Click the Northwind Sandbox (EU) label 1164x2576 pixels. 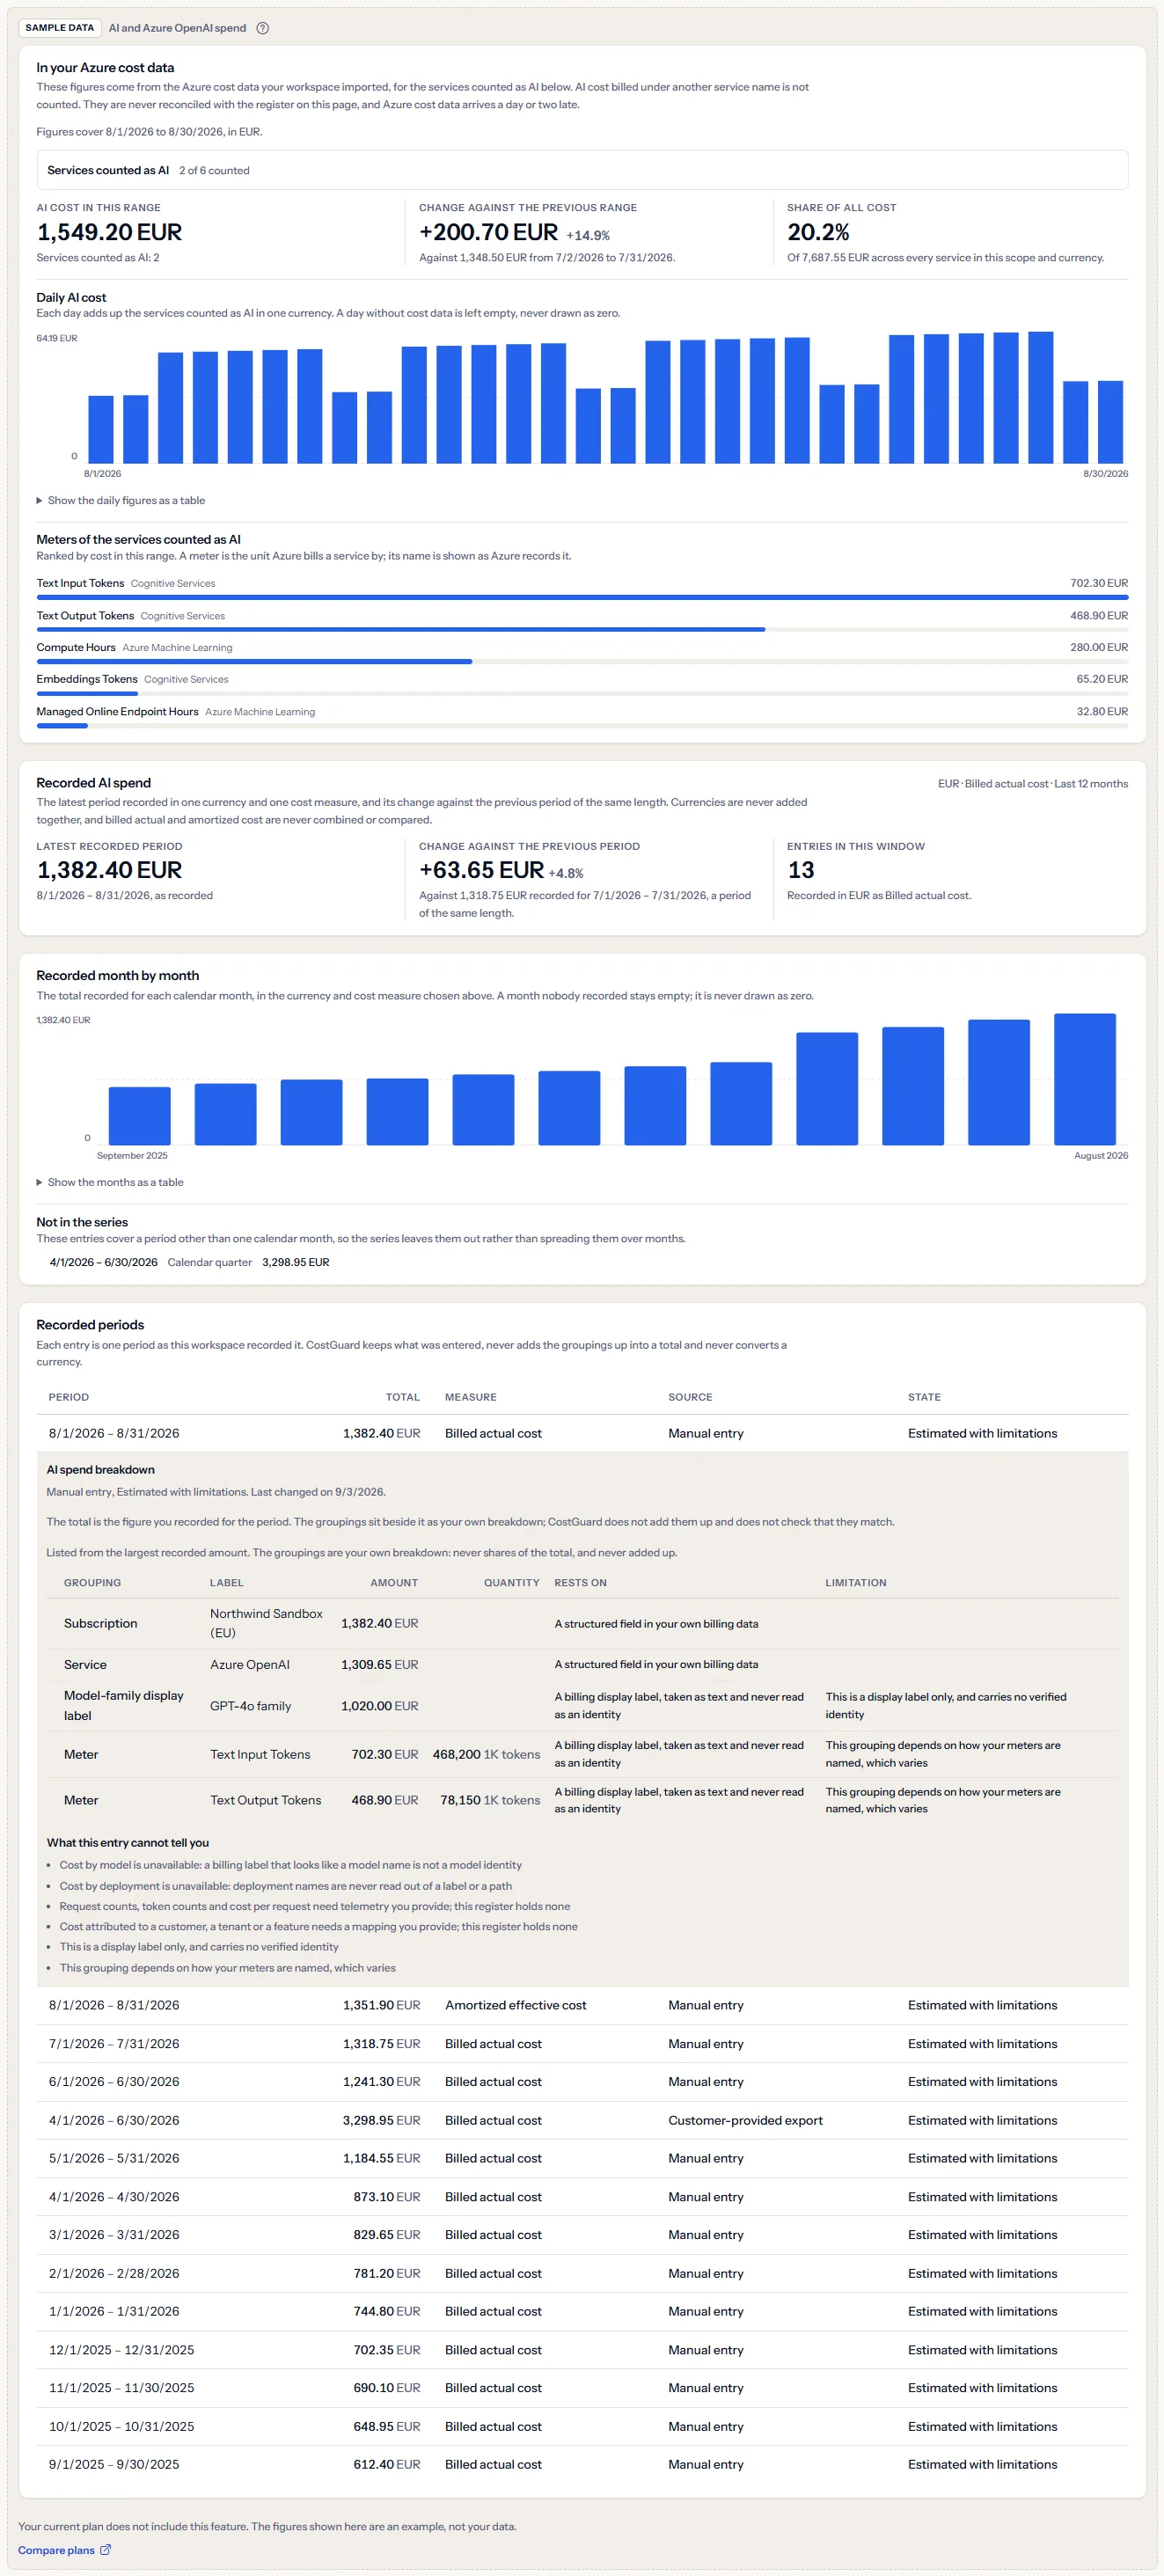coord(266,1623)
